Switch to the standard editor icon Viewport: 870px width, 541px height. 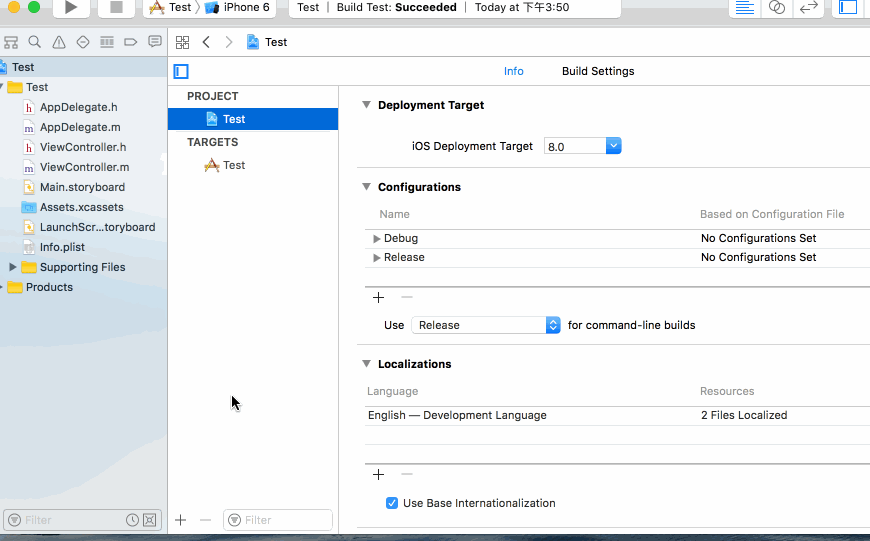click(x=745, y=7)
